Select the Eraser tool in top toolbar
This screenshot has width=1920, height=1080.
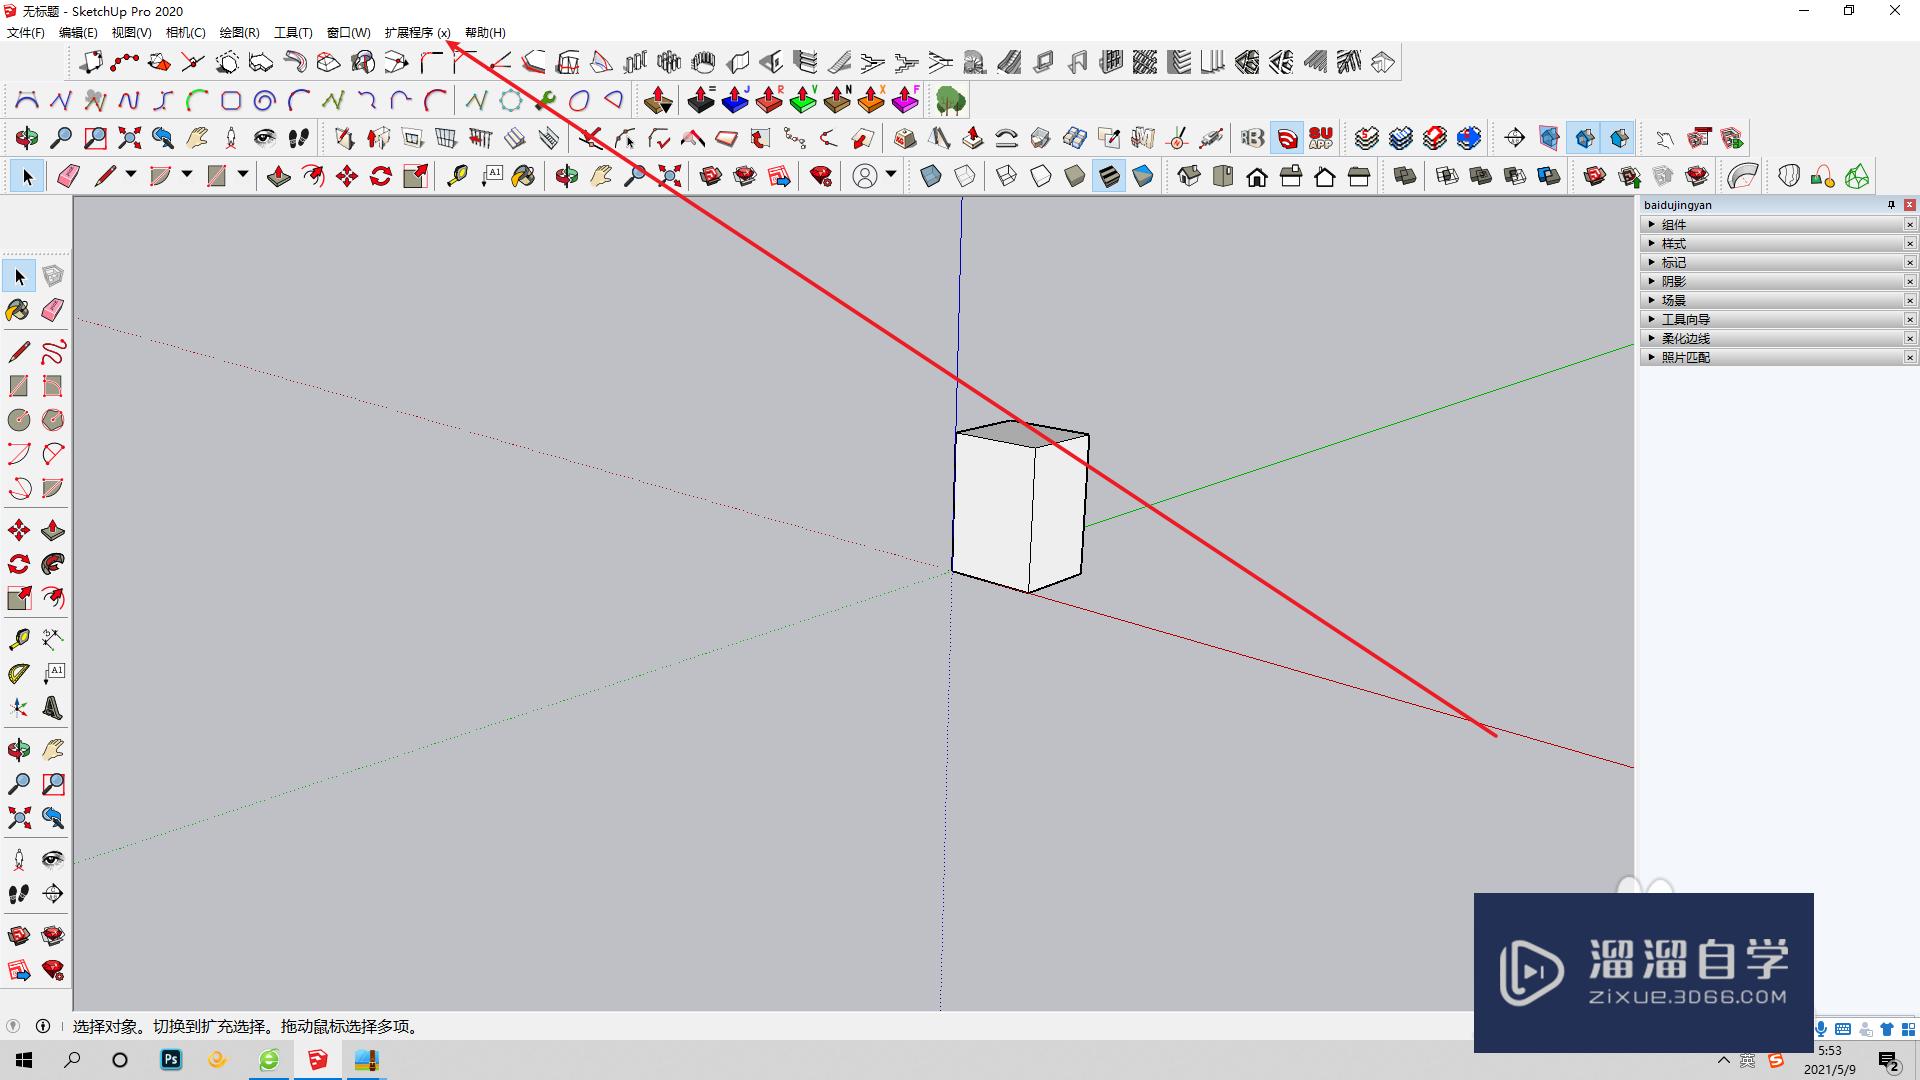(x=68, y=177)
